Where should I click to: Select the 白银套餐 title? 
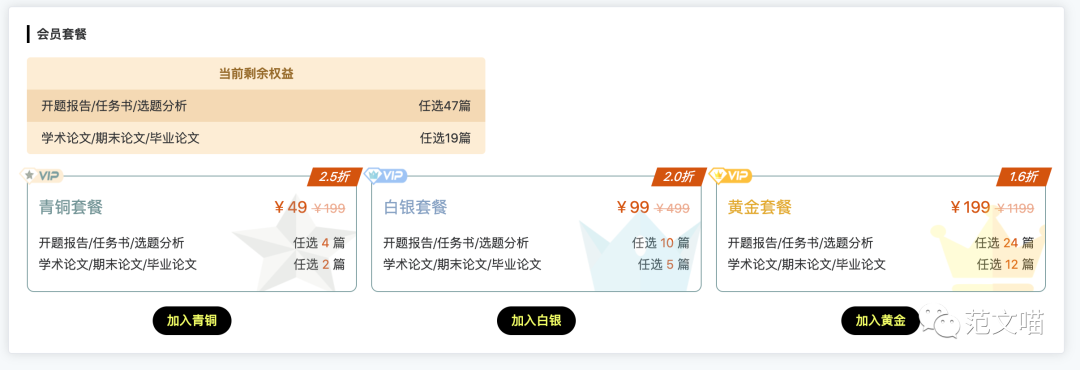[415, 207]
